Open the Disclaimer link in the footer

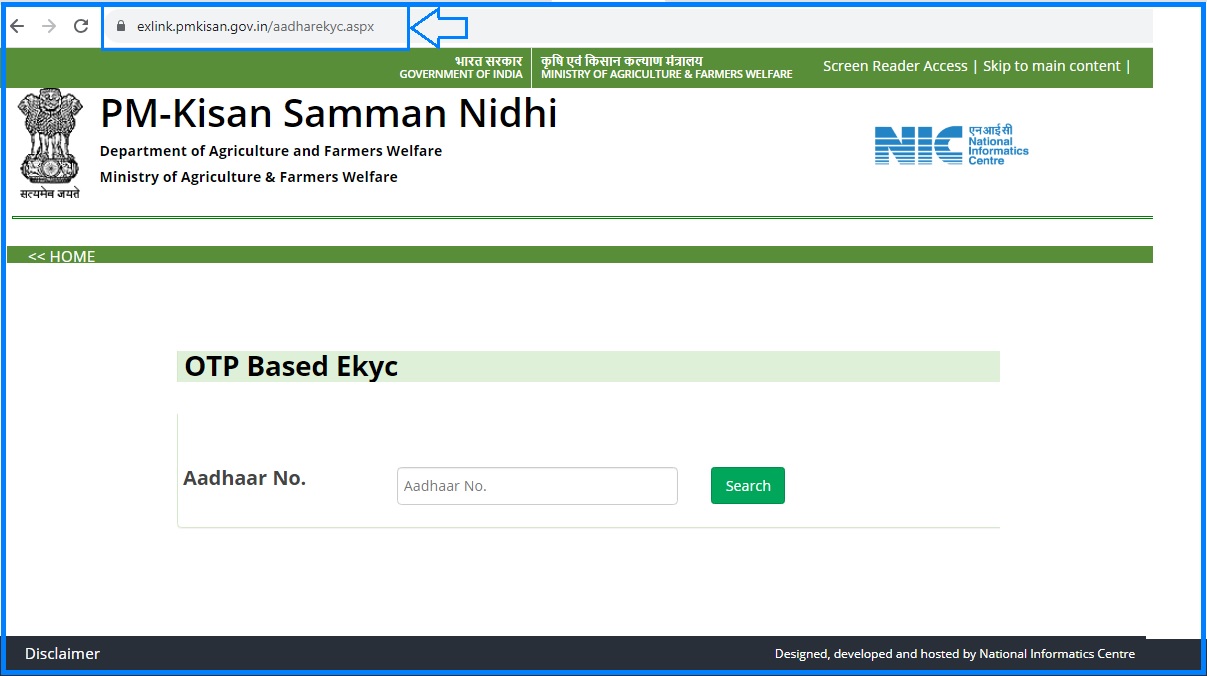(61, 653)
